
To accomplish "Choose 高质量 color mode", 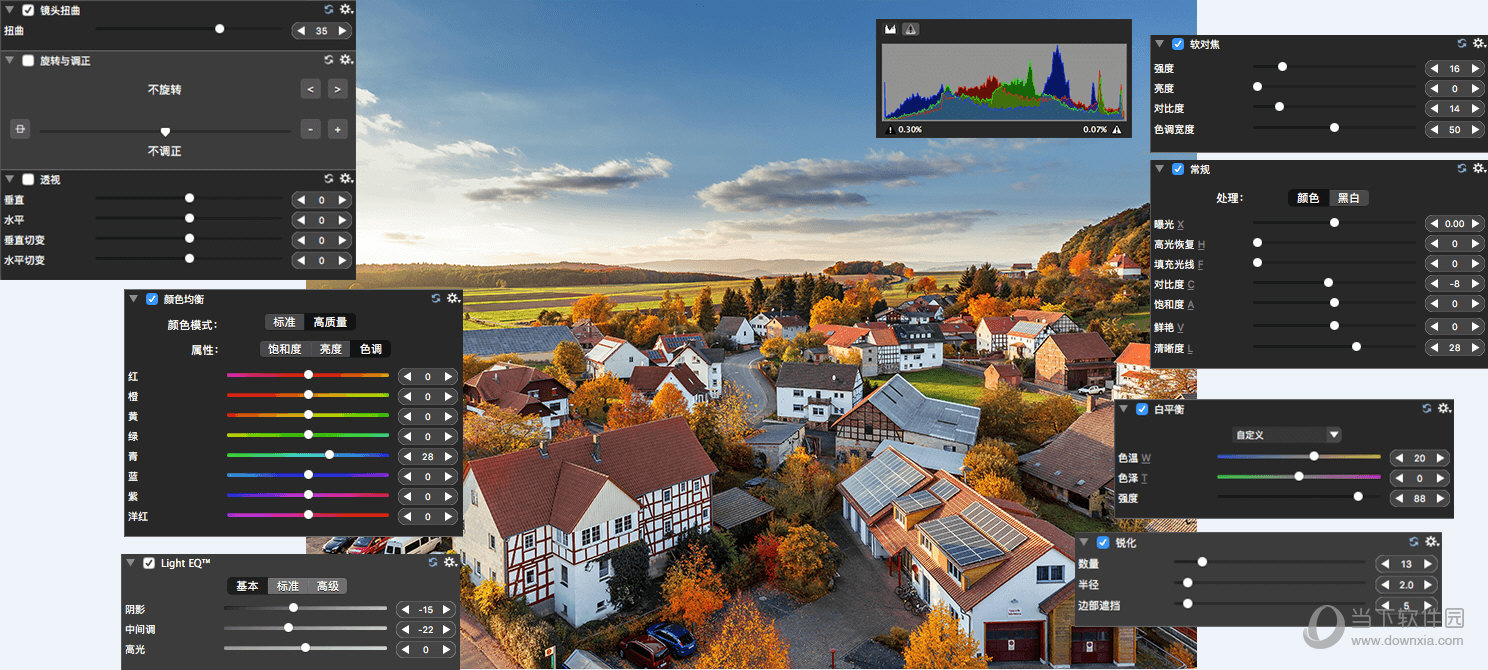I will coord(330,322).
